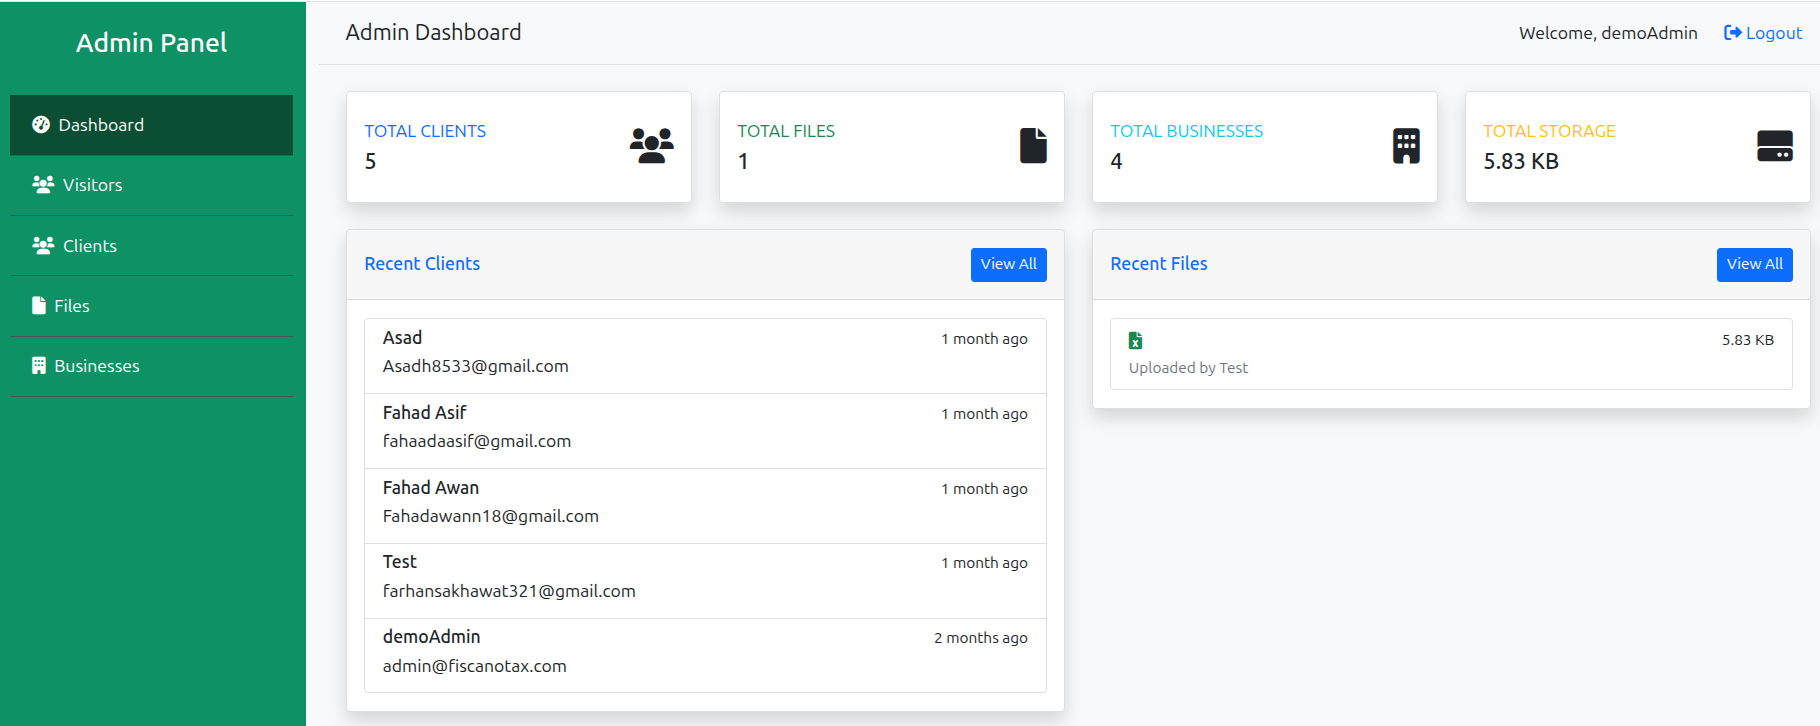The height and width of the screenshot is (726, 1820).
Task: Log out using the Logout link
Action: (x=1763, y=33)
